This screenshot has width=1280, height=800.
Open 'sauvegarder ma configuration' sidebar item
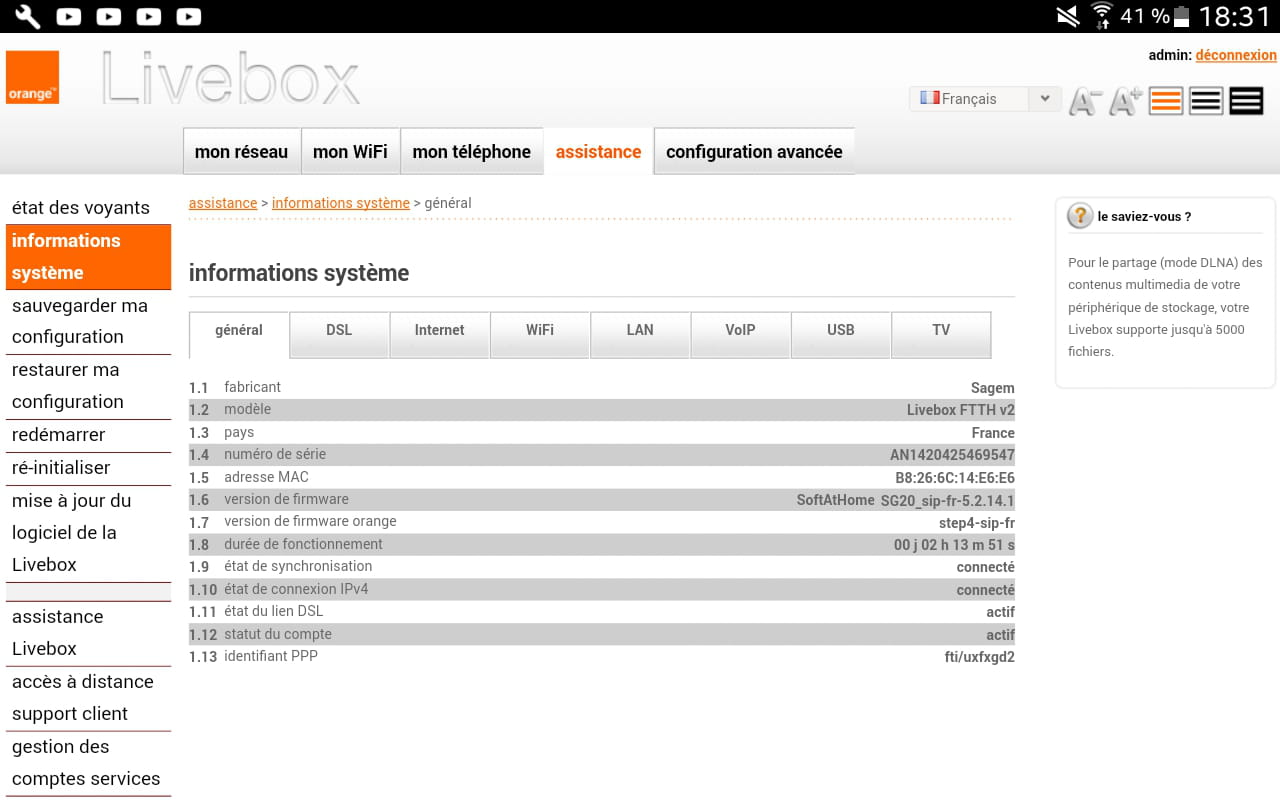(x=88, y=322)
